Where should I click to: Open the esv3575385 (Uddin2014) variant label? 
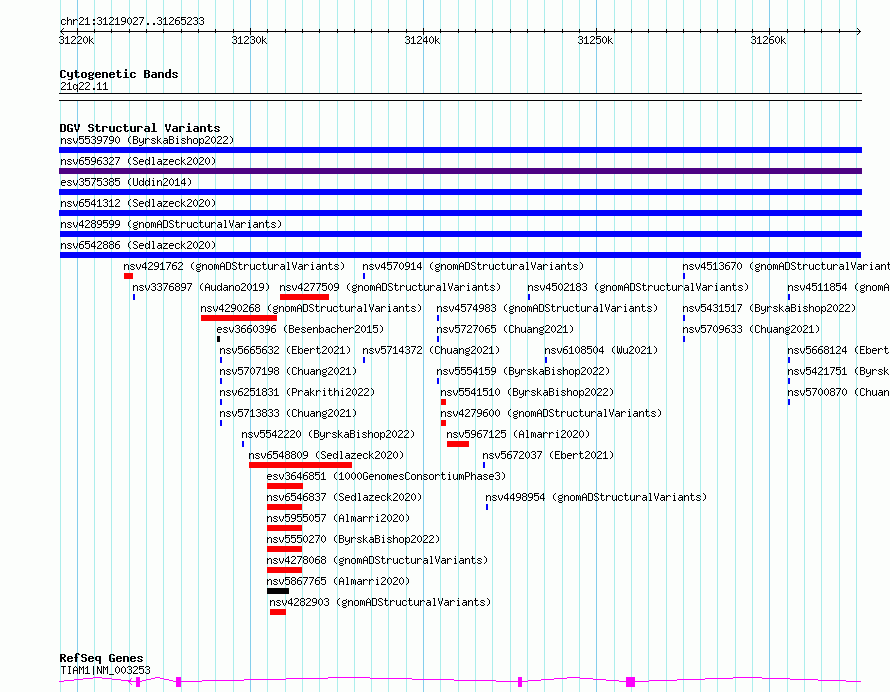126,182
